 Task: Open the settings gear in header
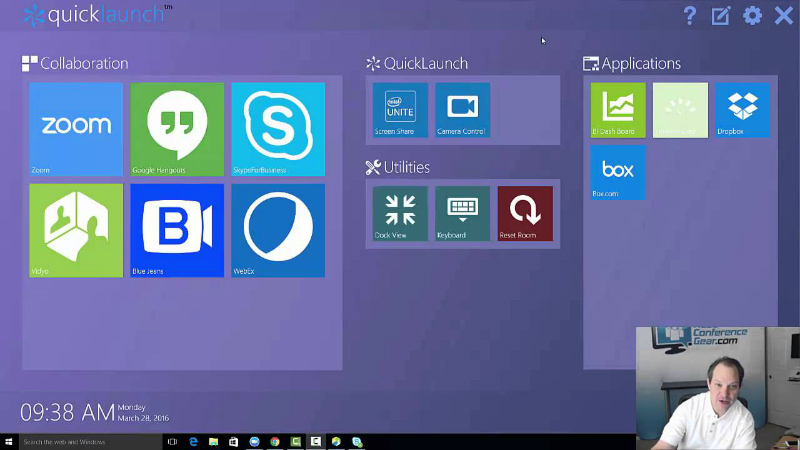(x=752, y=15)
